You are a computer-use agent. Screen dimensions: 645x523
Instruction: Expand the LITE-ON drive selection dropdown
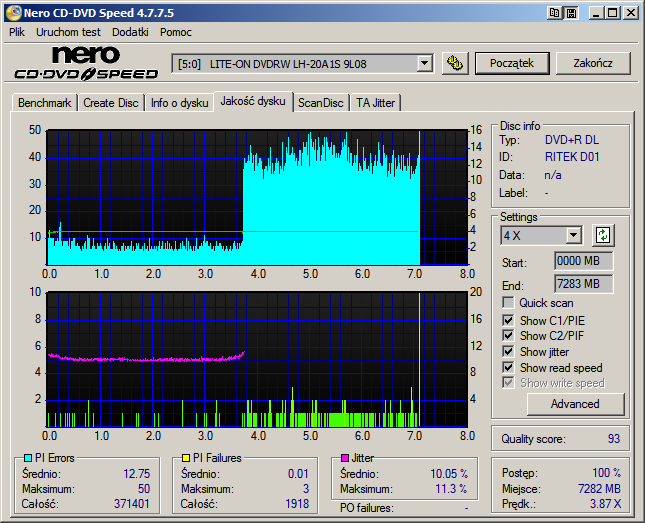[424, 64]
